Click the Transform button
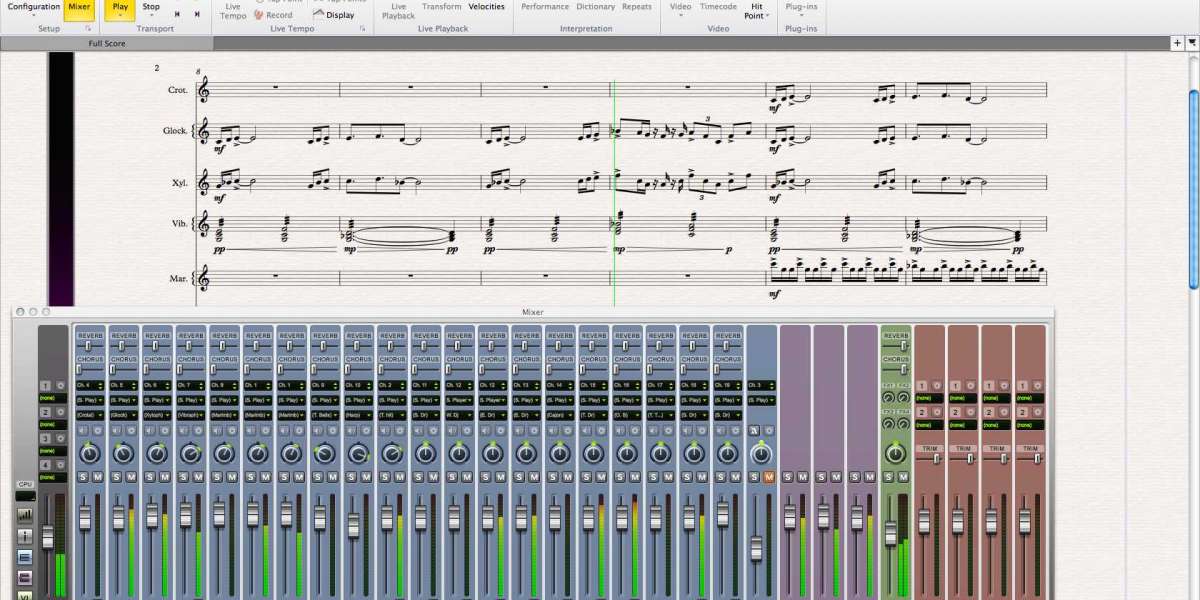The image size is (1200, 600). tap(441, 7)
